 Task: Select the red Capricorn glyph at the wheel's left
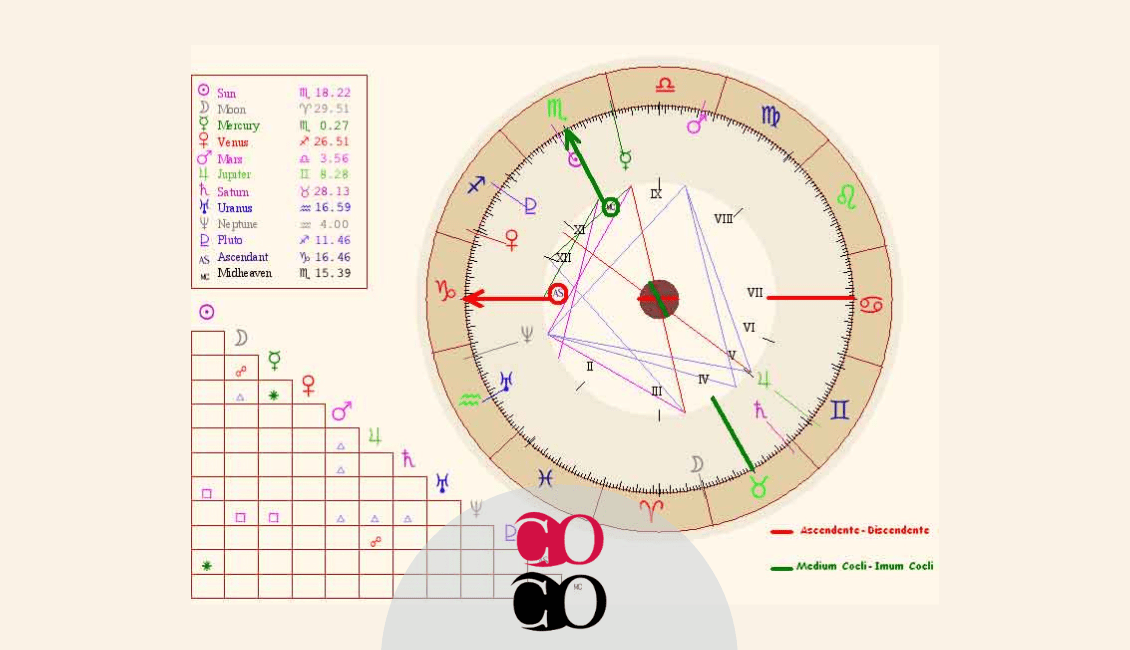point(445,290)
